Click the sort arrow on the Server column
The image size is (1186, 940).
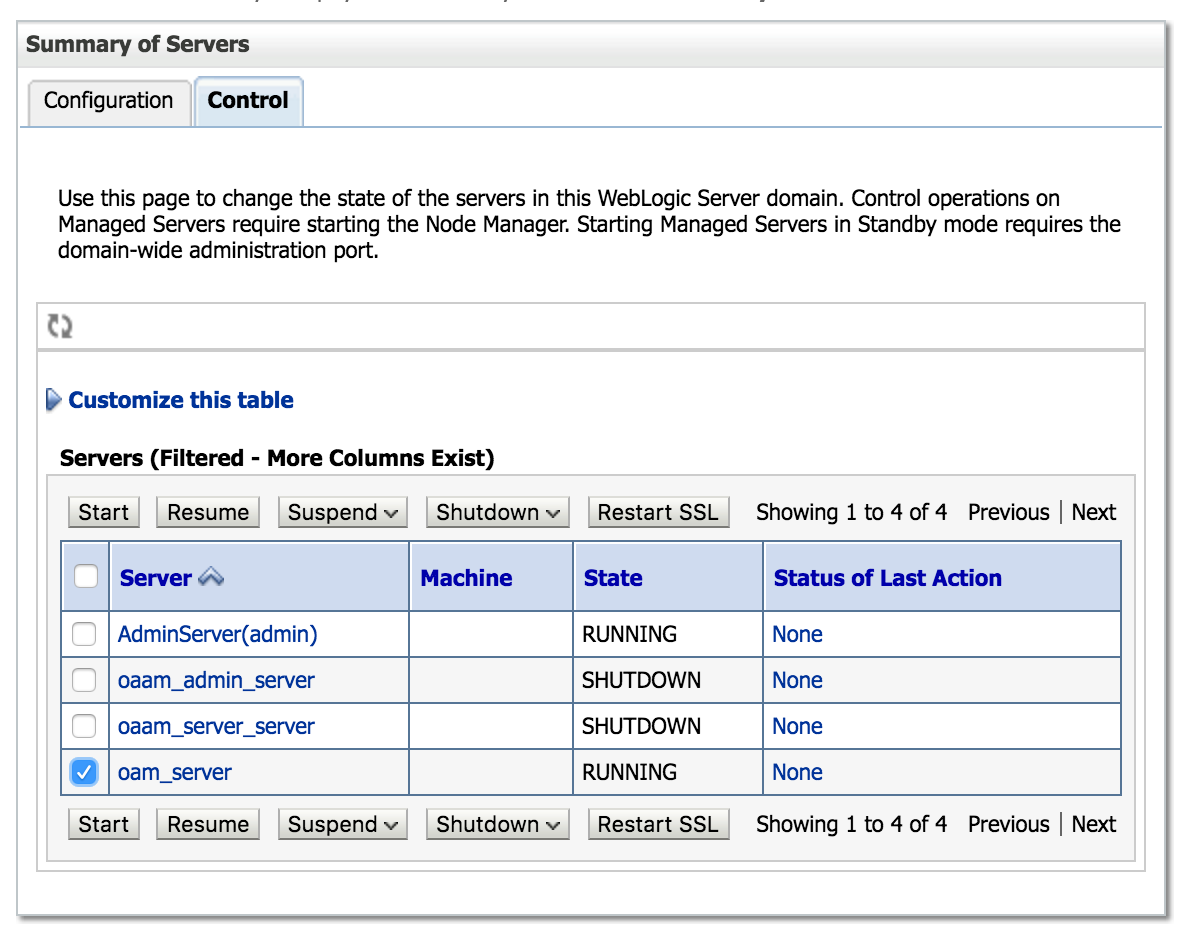210,577
